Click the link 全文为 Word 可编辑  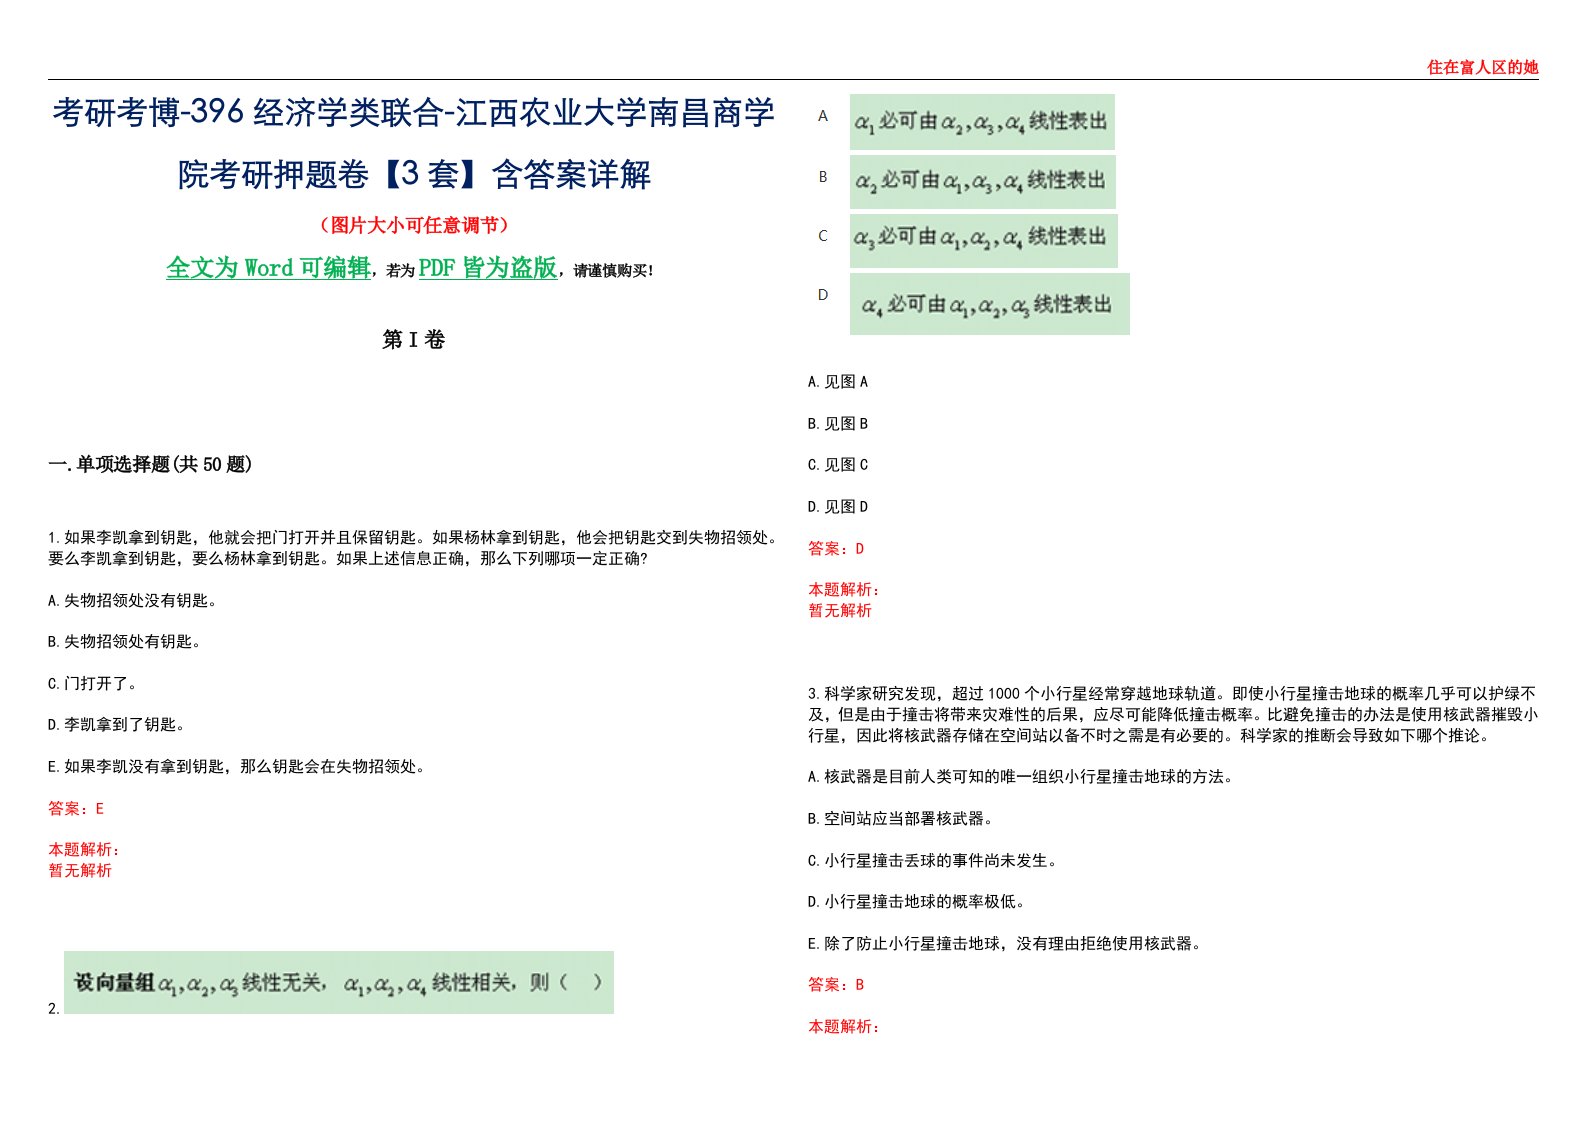268,268
